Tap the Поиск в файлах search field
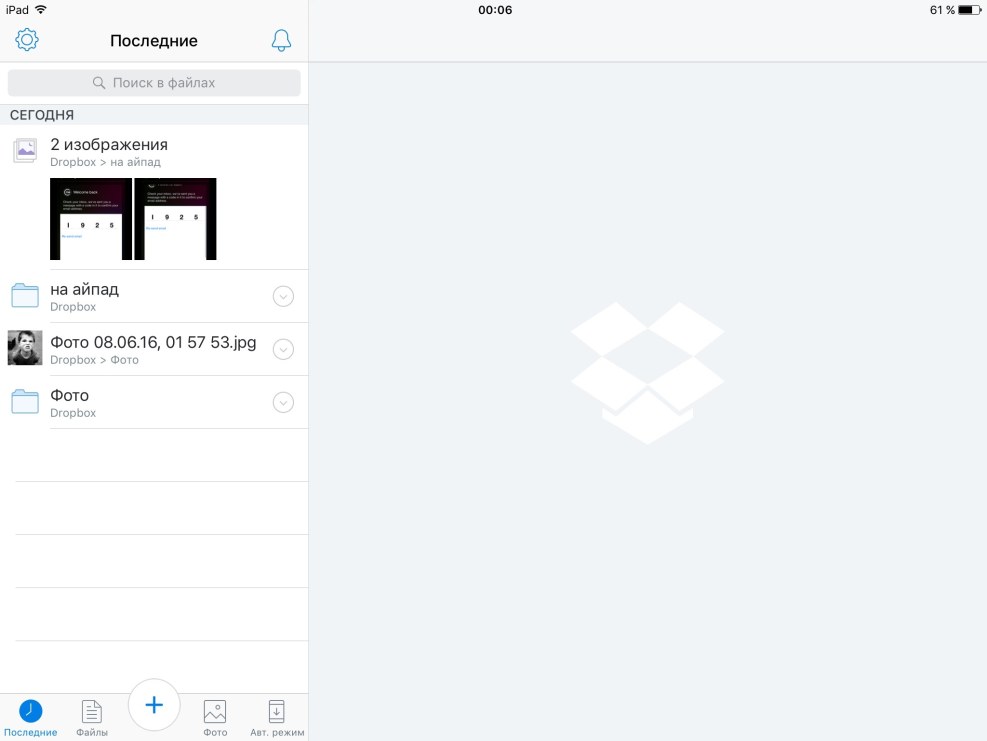 click(153, 82)
